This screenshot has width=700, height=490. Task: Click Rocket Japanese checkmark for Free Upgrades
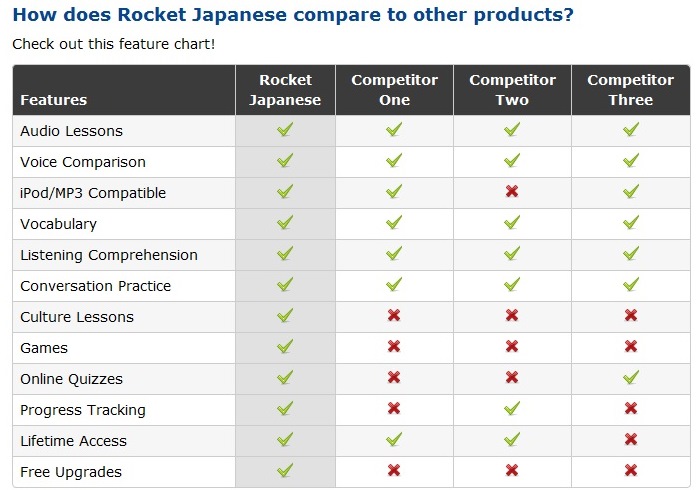[285, 471]
